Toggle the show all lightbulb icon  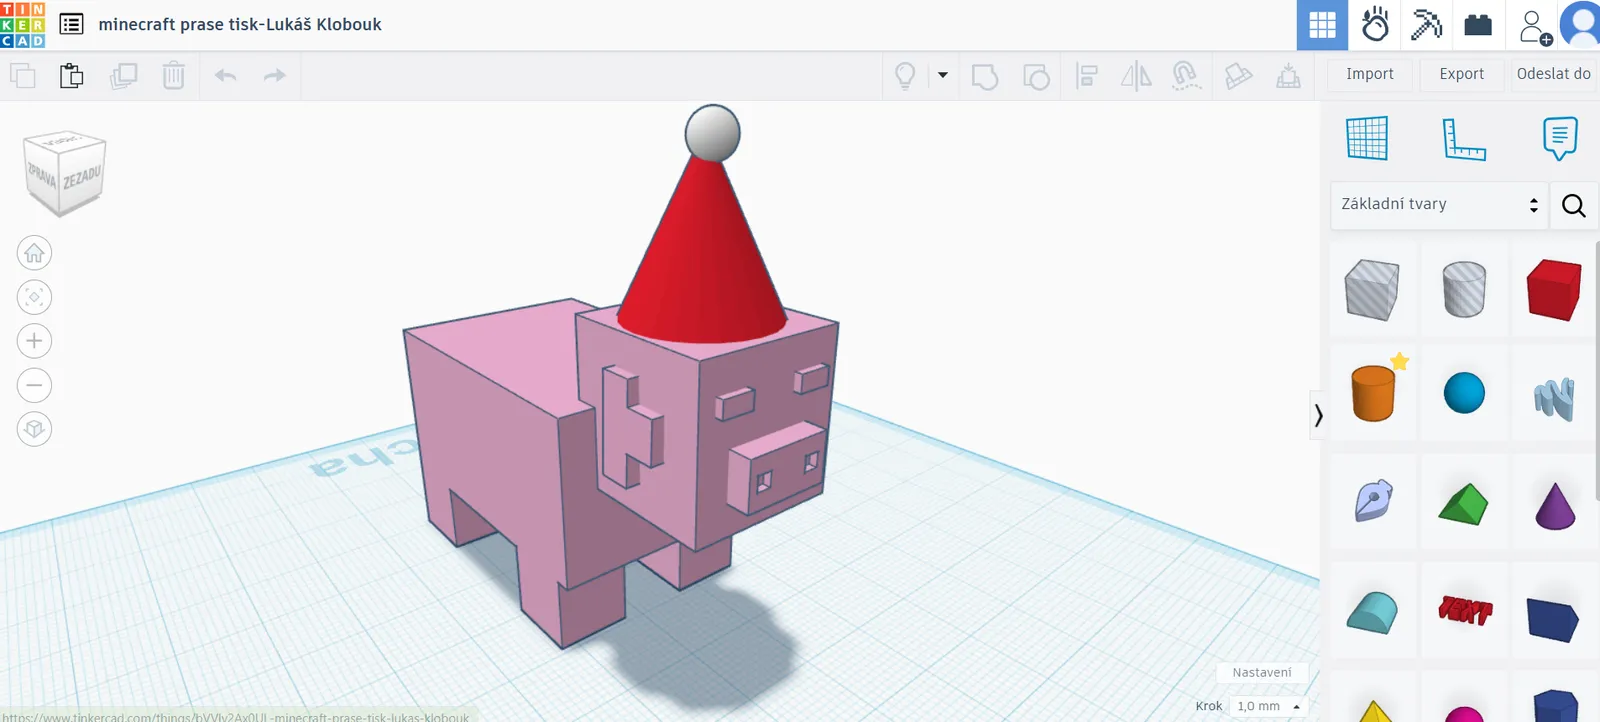pos(905,76)
